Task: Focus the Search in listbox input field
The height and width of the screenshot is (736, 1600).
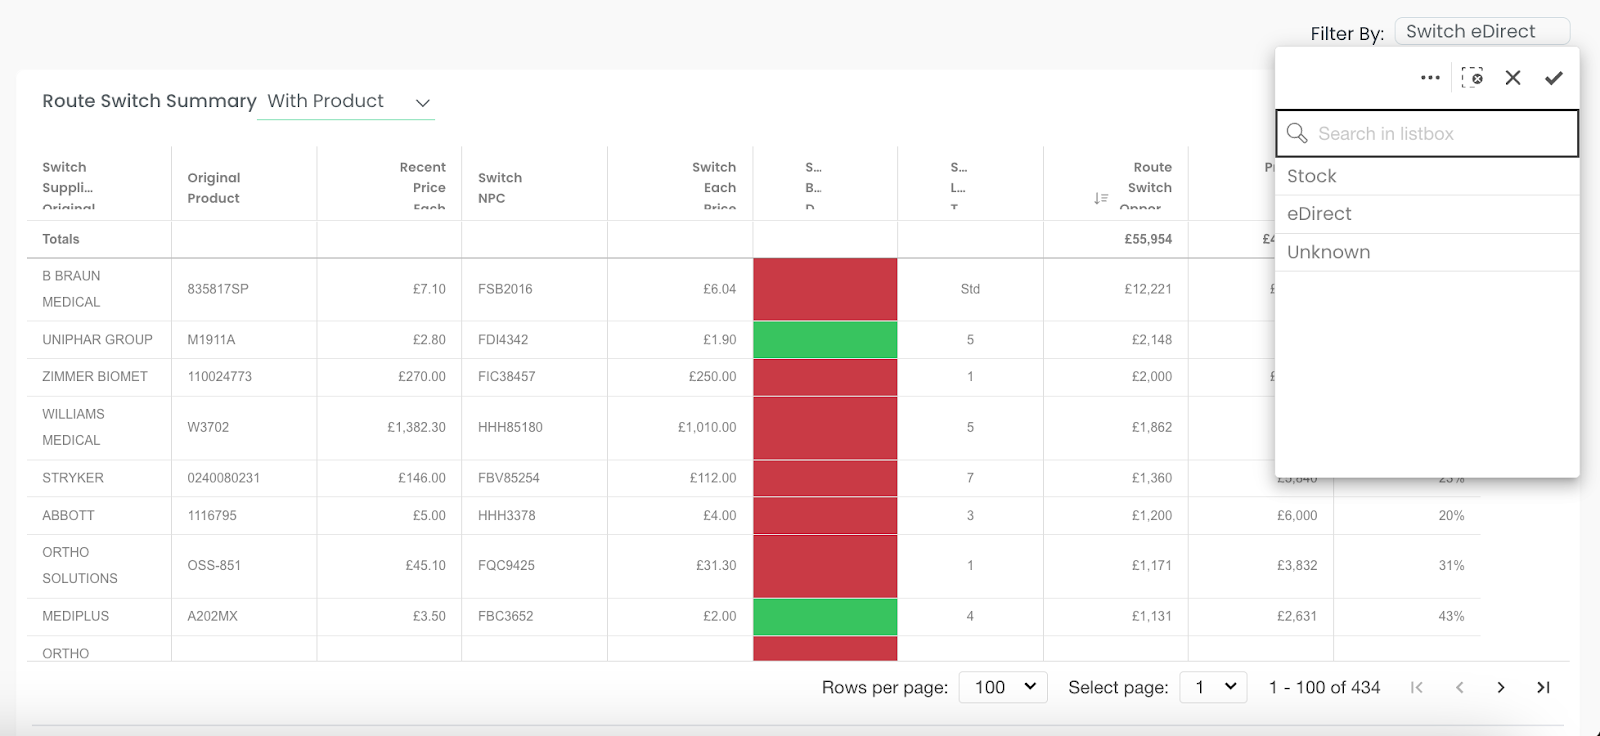Action: click(1427, 133)
